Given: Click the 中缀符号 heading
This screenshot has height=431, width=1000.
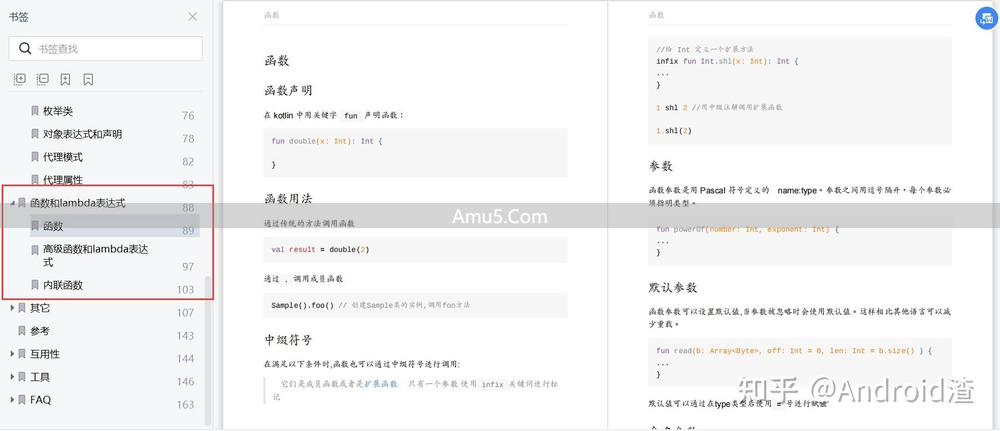Looking at the screenshot, I should pyautogui.click(x=288, y=339).
